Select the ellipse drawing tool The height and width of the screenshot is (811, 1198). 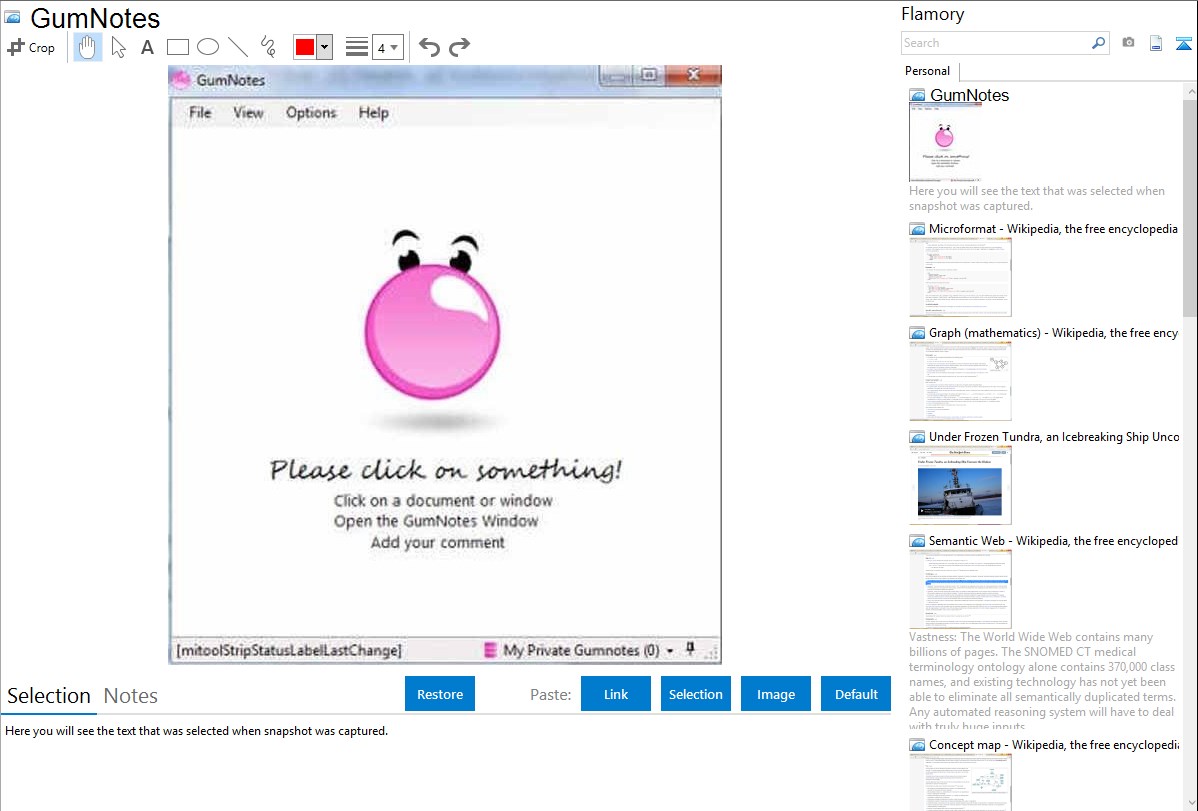(x=208, y=47)
